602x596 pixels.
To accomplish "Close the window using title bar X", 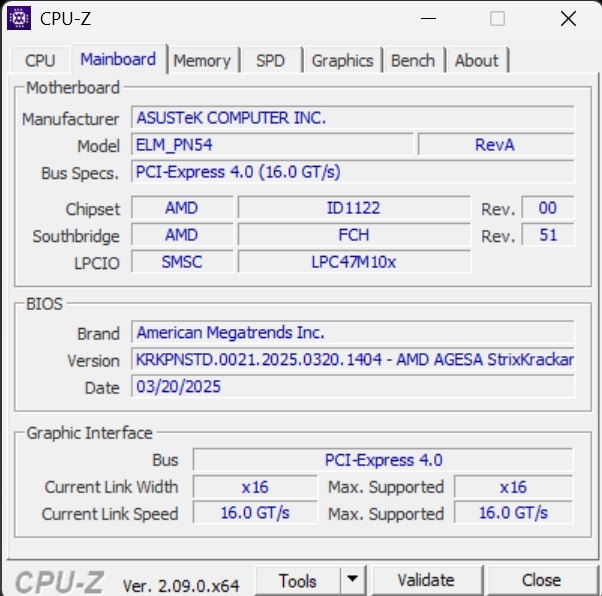I will click(568, 18).
